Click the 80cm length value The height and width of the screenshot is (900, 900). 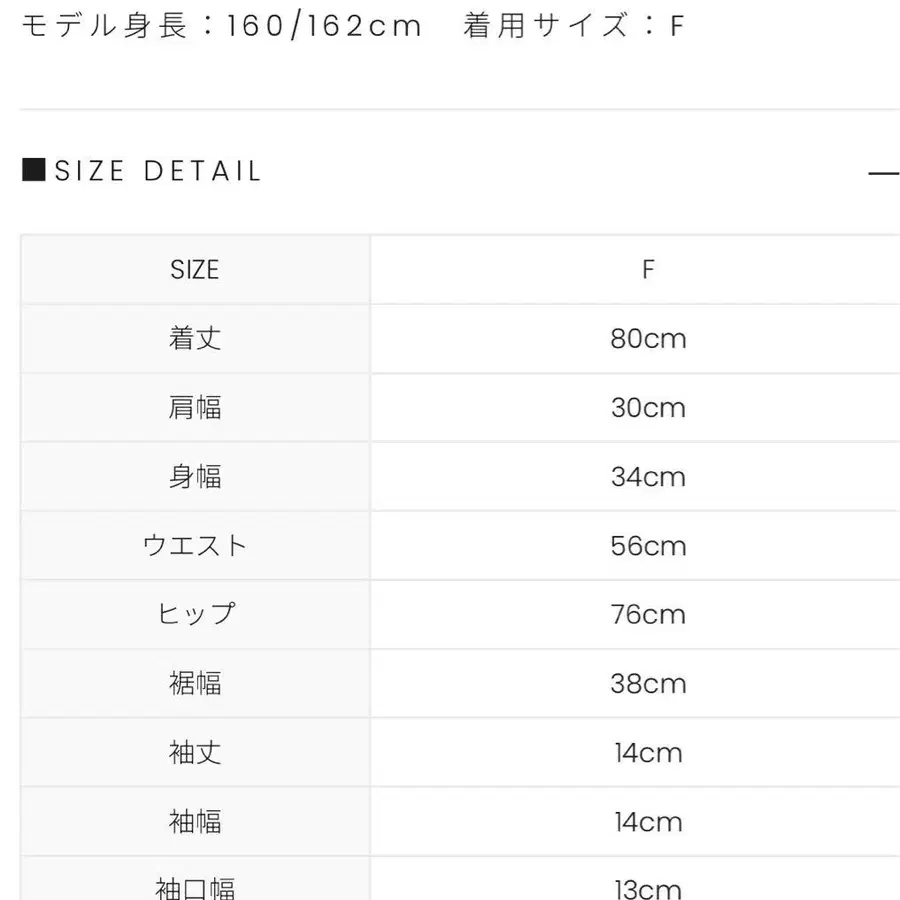[x=648, y=339]
